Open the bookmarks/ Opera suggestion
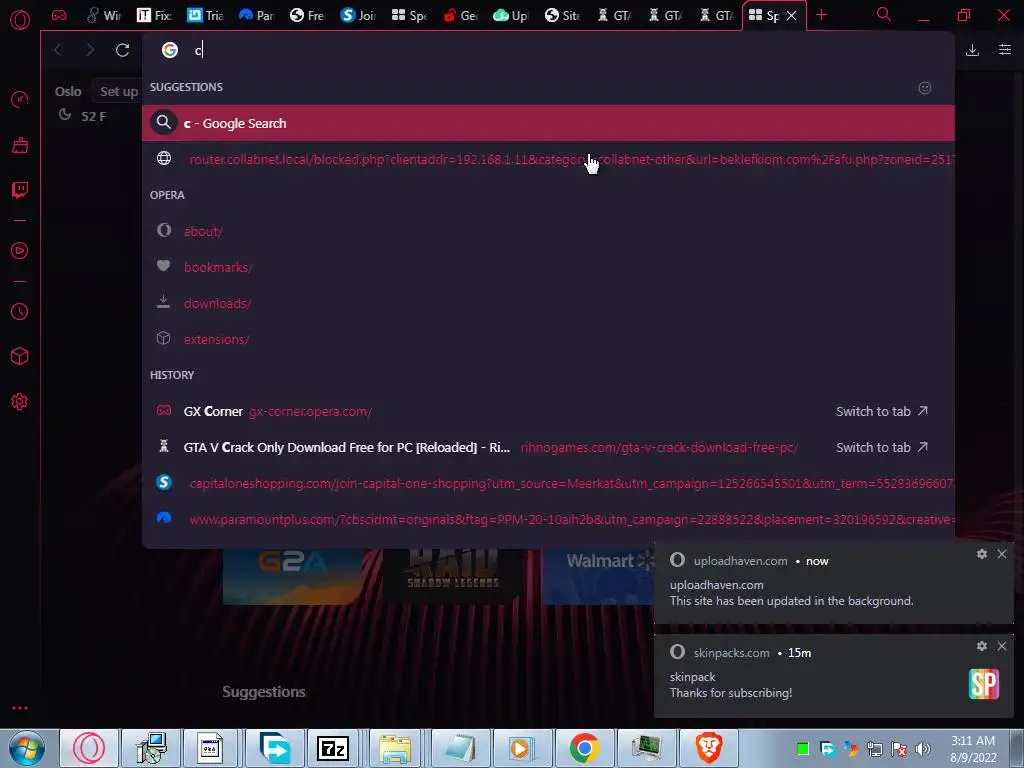The width and height of the screenshot is (1024, 768). [x=548, y=267]
